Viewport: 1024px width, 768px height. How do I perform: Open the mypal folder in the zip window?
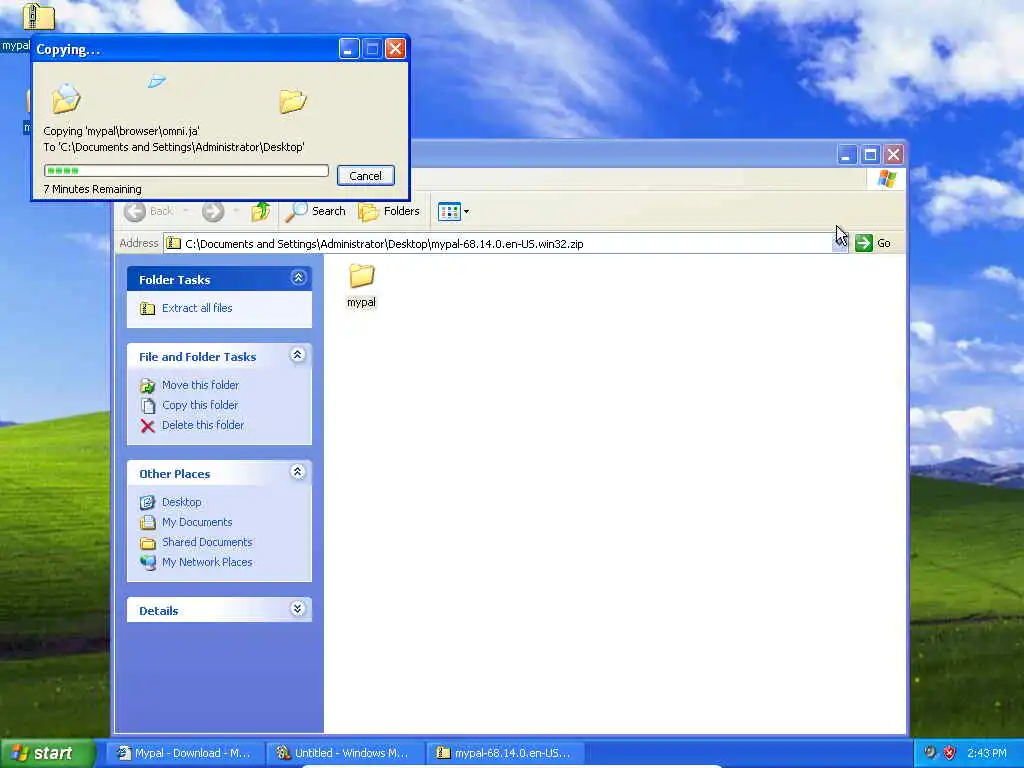[x=361, y=285]
